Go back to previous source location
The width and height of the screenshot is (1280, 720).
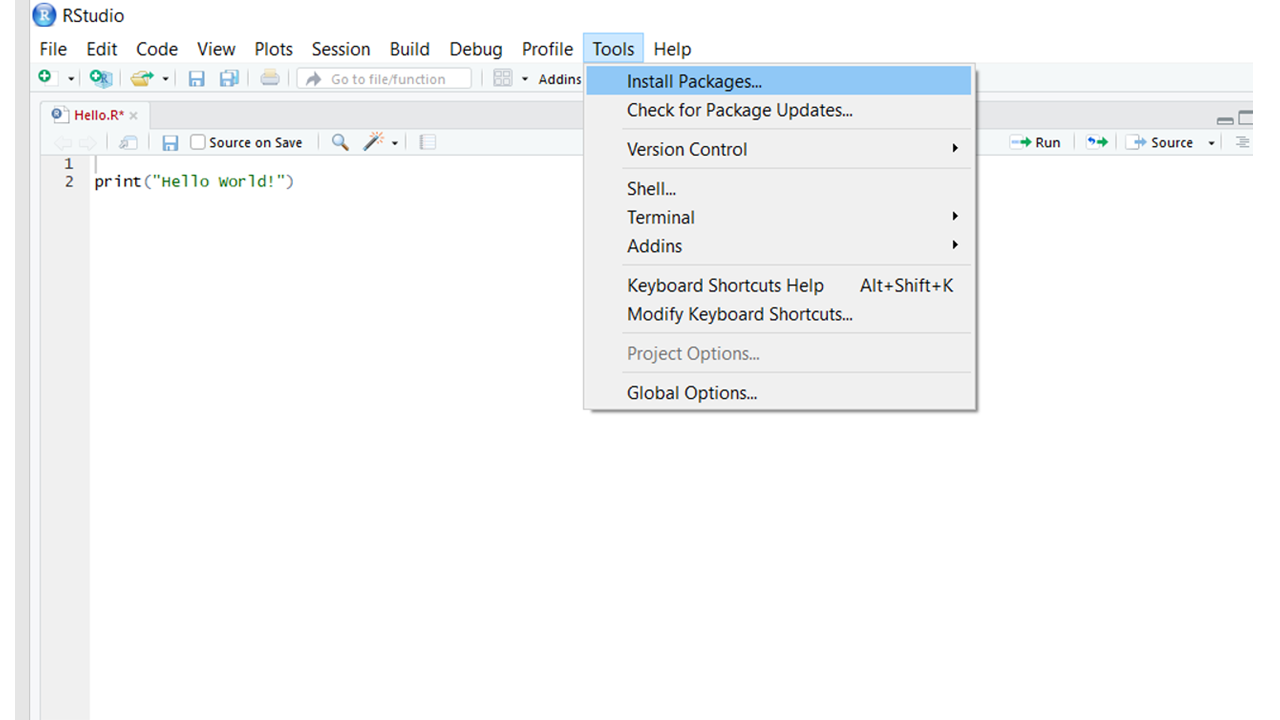point(62,143)
